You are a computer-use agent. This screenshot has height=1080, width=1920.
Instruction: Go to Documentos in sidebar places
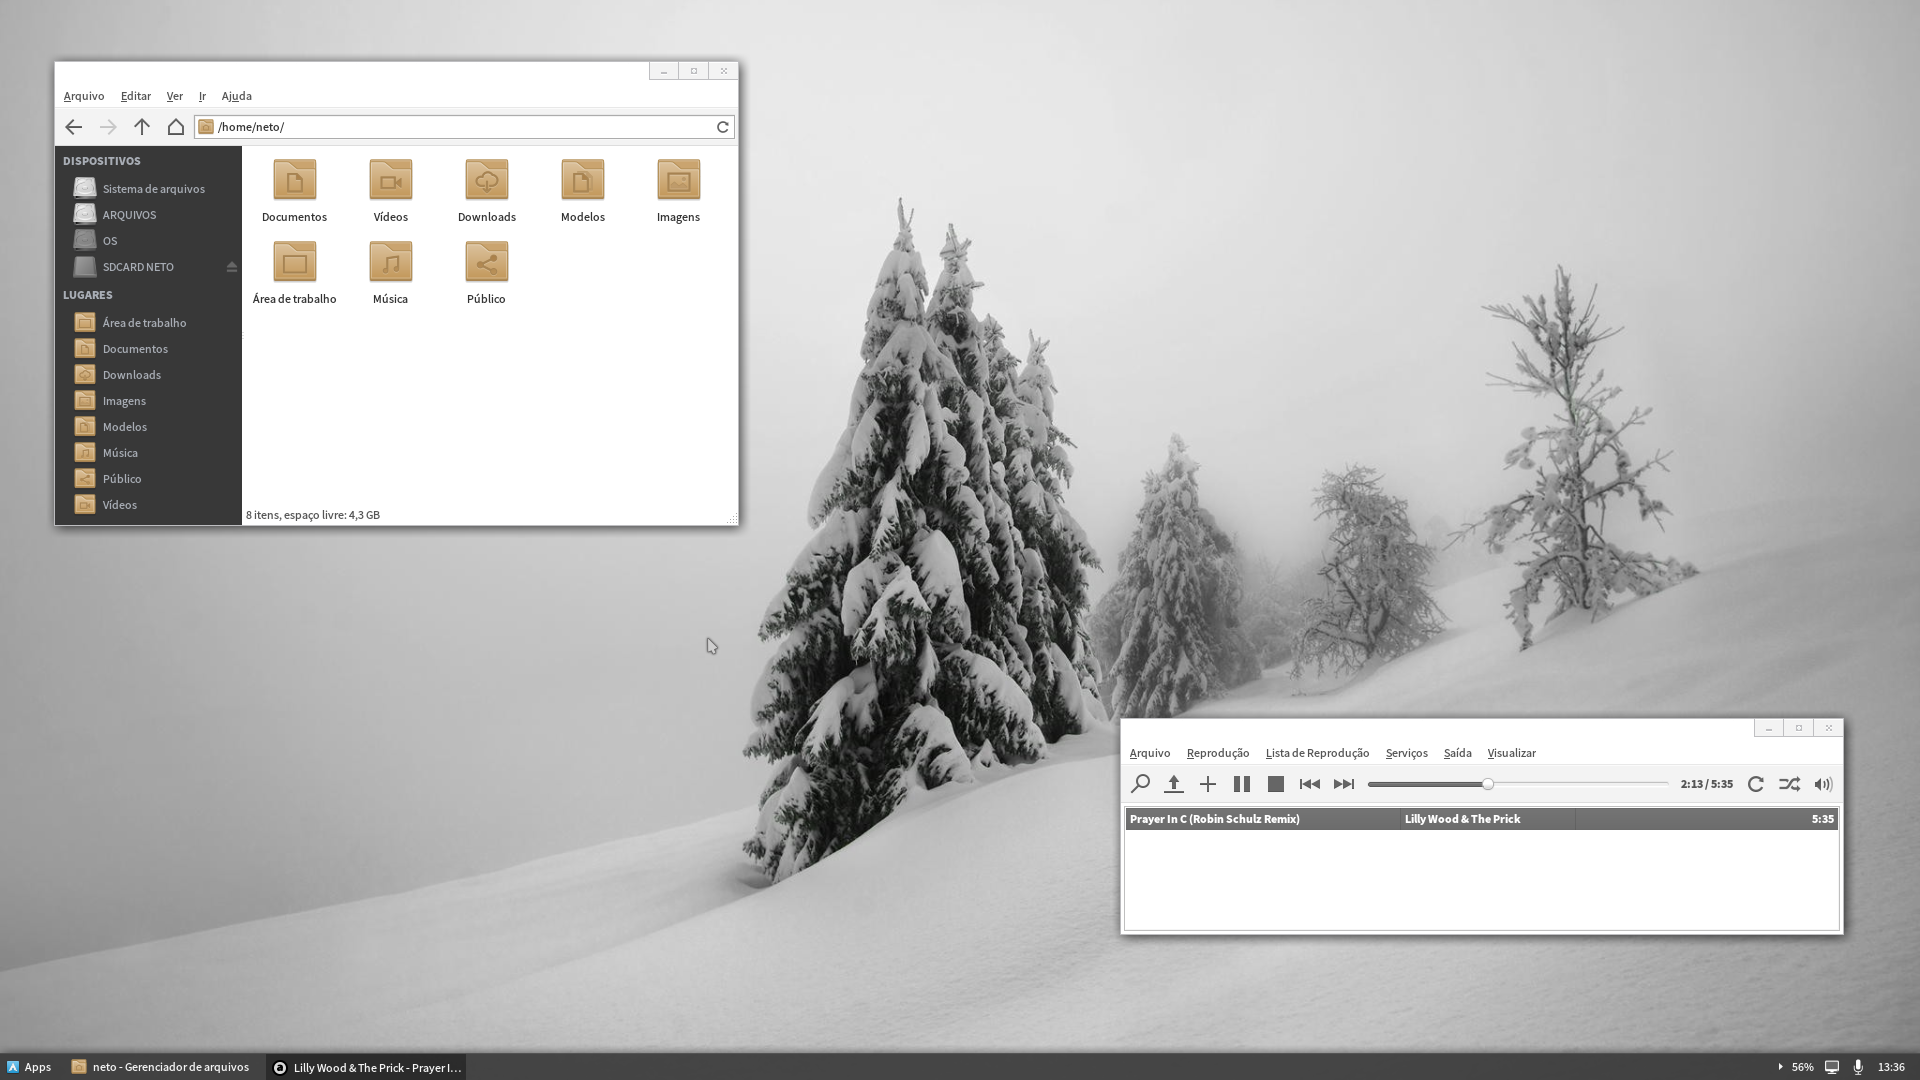pyautogui.click(x=148, y=349)
